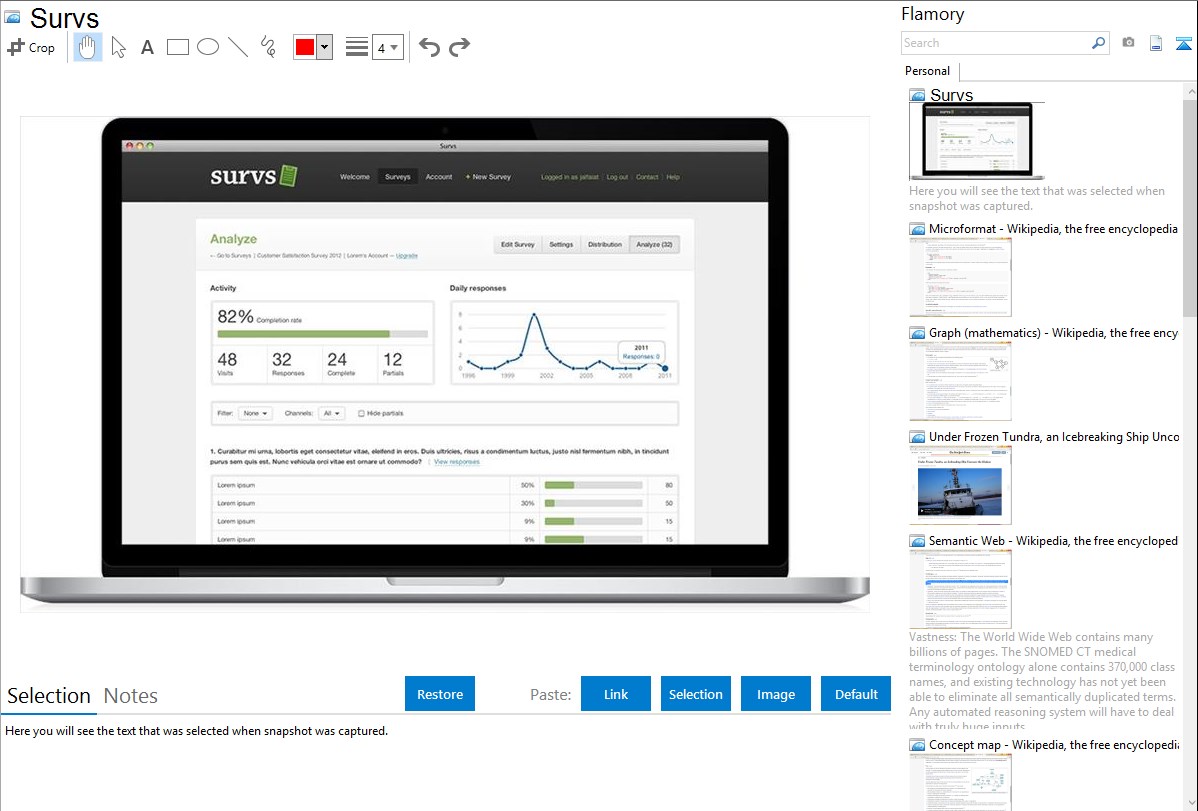Click icon beside Under Frozen Tundra title
Viewport: 1198px width, 811px height.
917,436
